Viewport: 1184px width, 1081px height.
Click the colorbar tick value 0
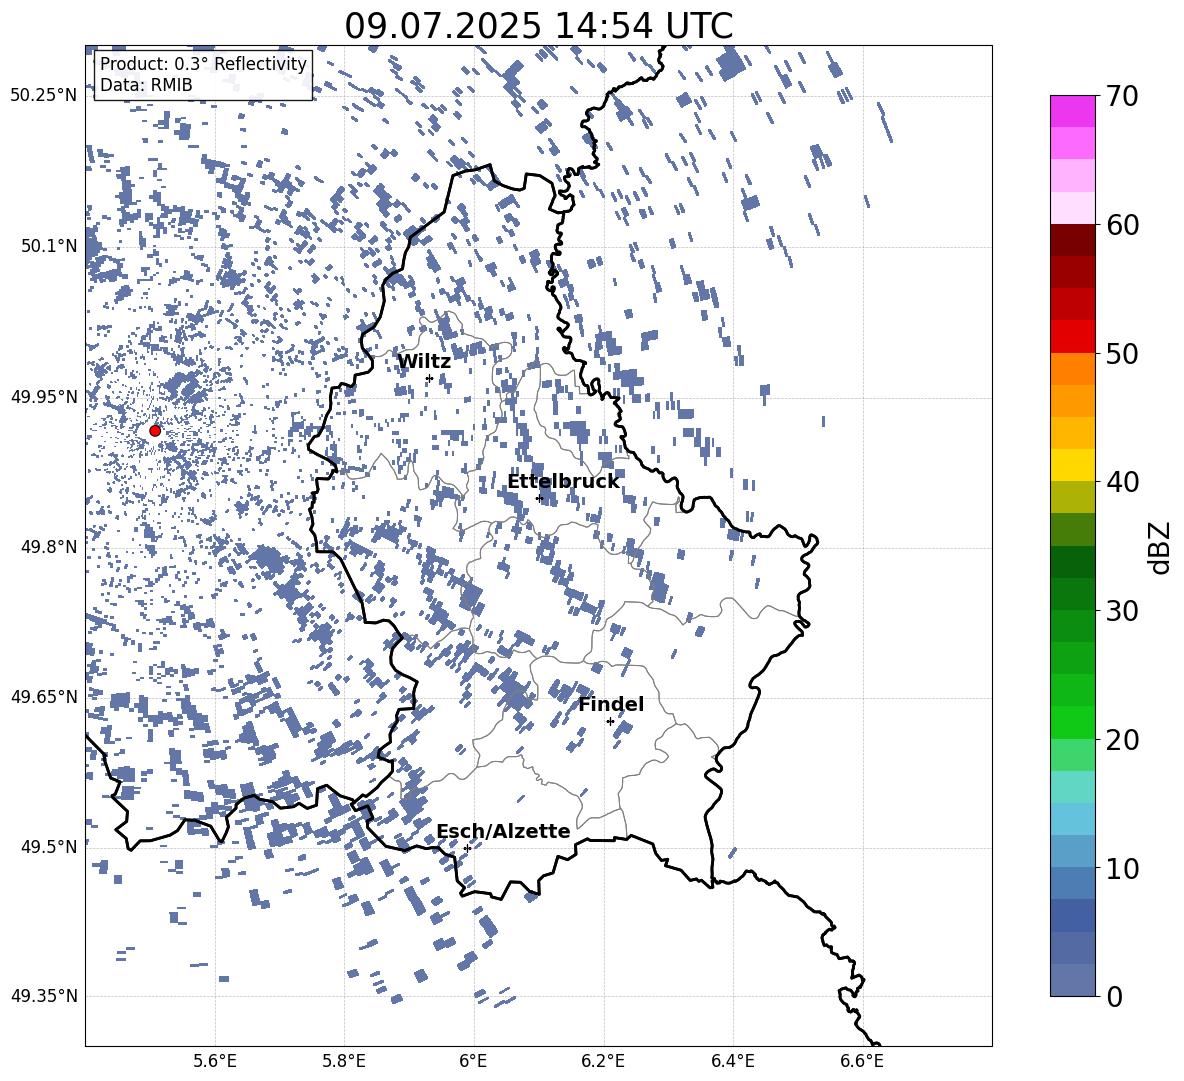pos(1114,996)
